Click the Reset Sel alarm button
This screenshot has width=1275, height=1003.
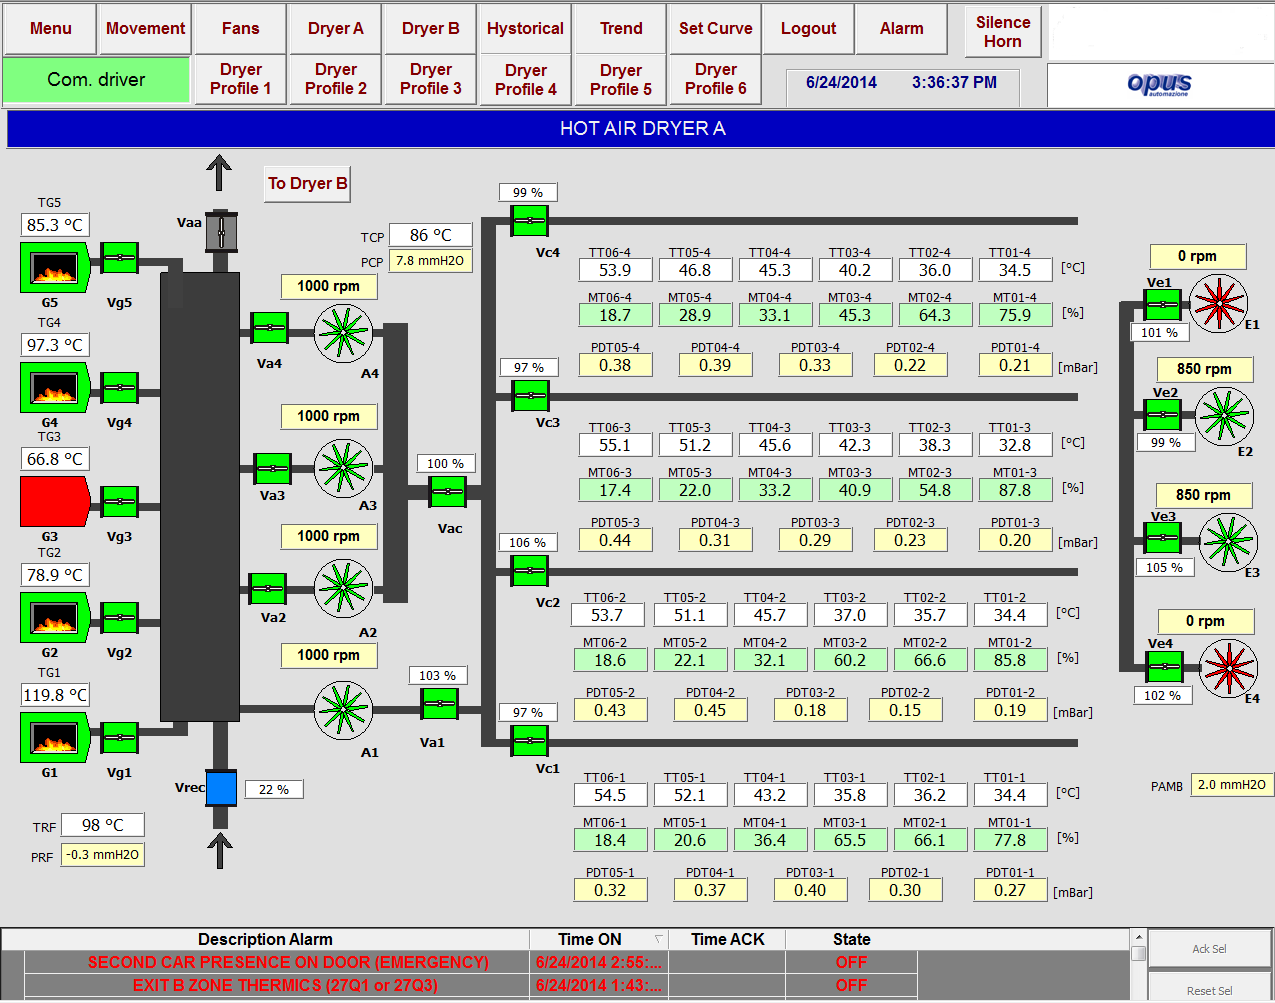1209,990
